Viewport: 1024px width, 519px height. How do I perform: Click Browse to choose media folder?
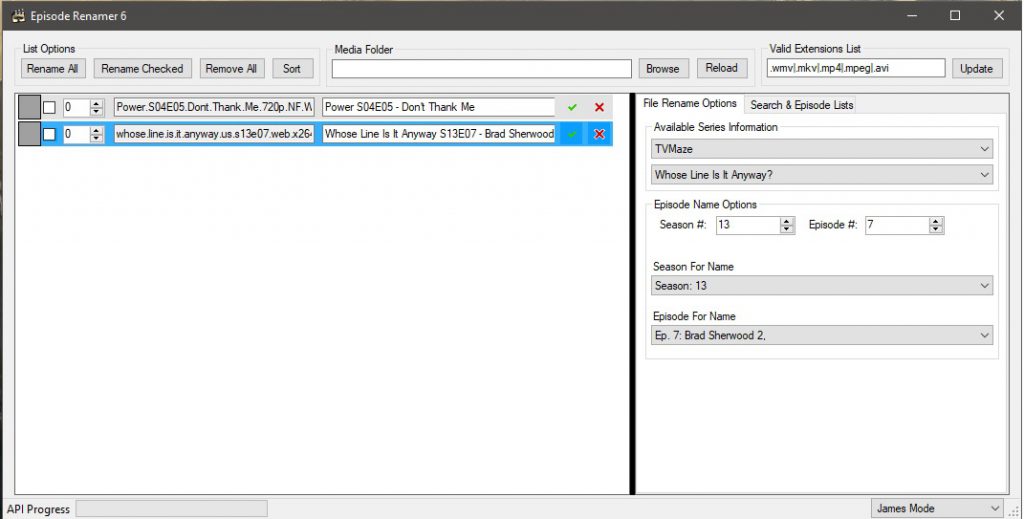662,68
